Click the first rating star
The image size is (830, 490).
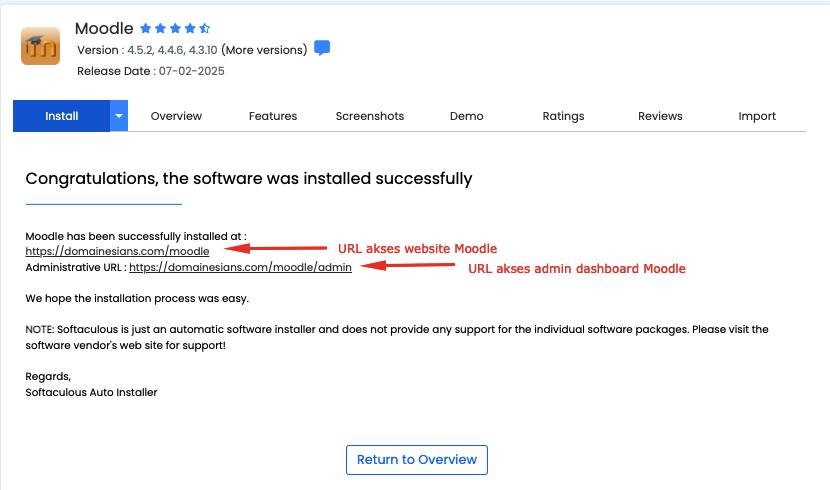(146, 29)
